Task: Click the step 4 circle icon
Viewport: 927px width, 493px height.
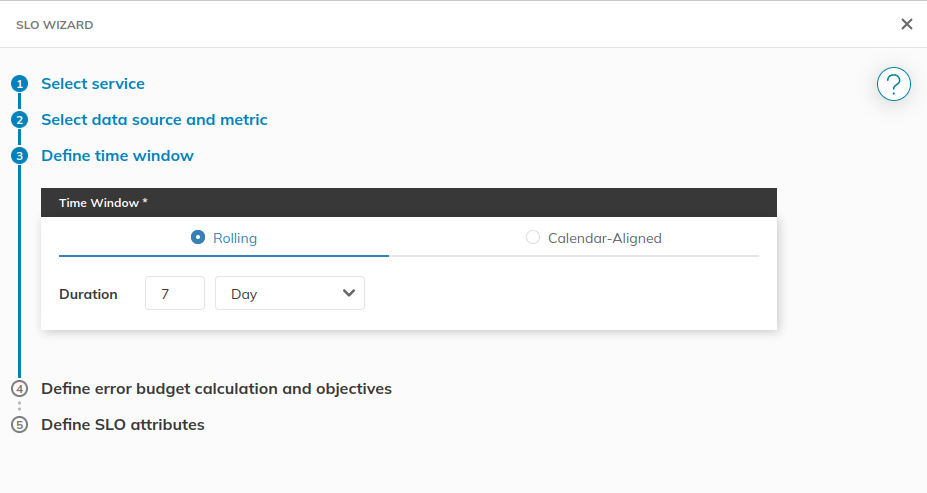Action: [20, 389]
